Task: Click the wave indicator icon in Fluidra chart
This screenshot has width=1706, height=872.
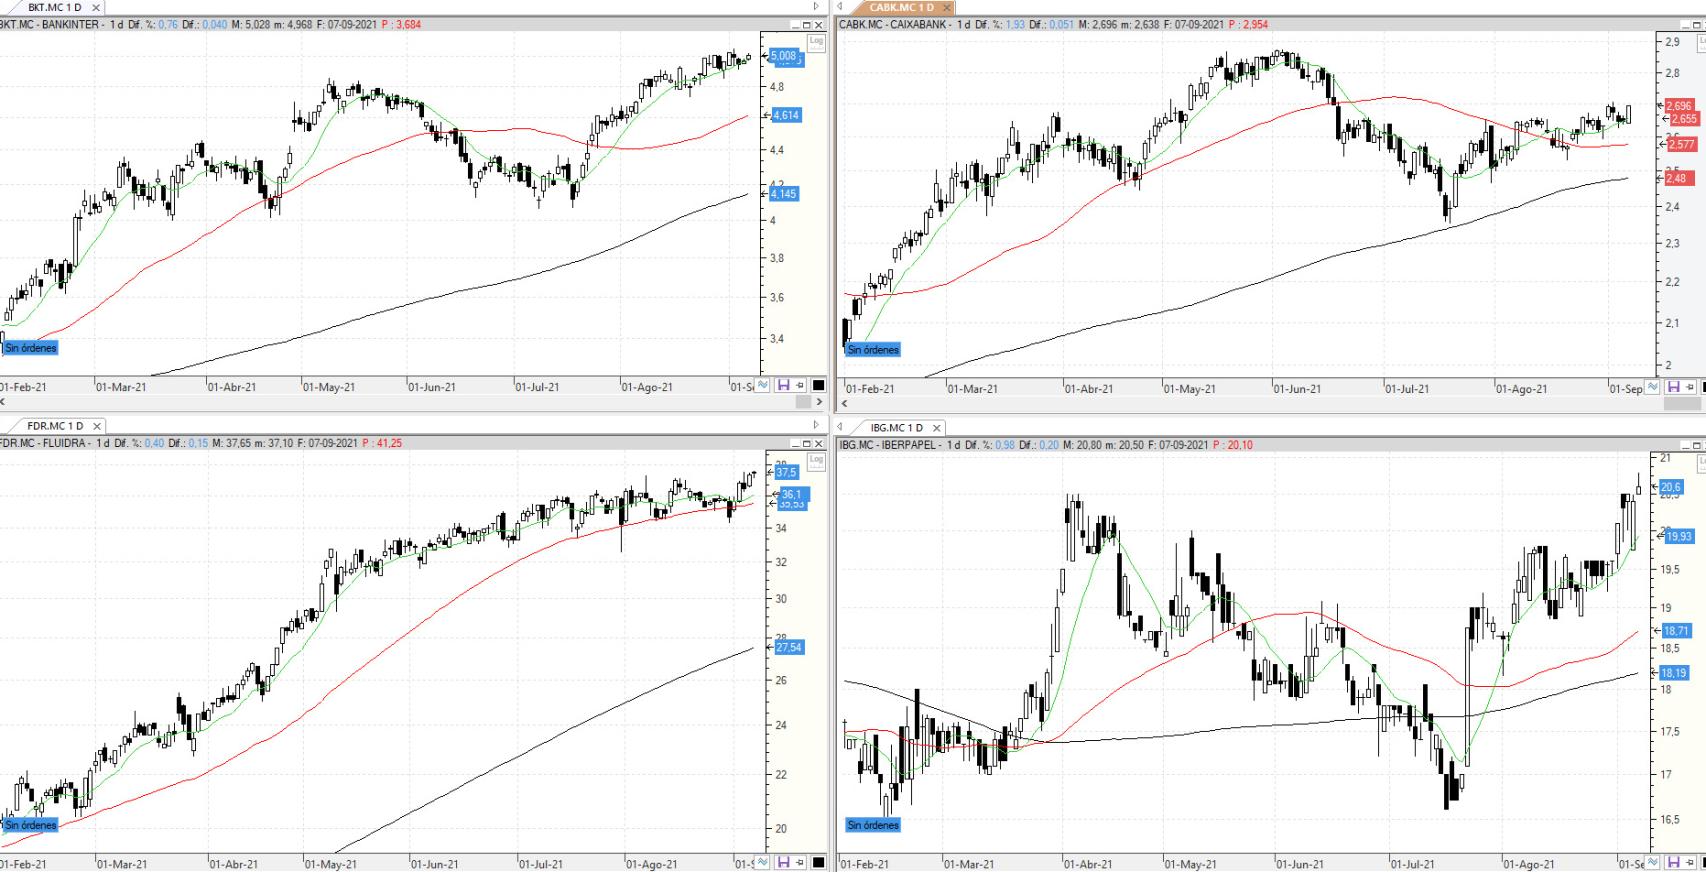Action: point(763,862)
